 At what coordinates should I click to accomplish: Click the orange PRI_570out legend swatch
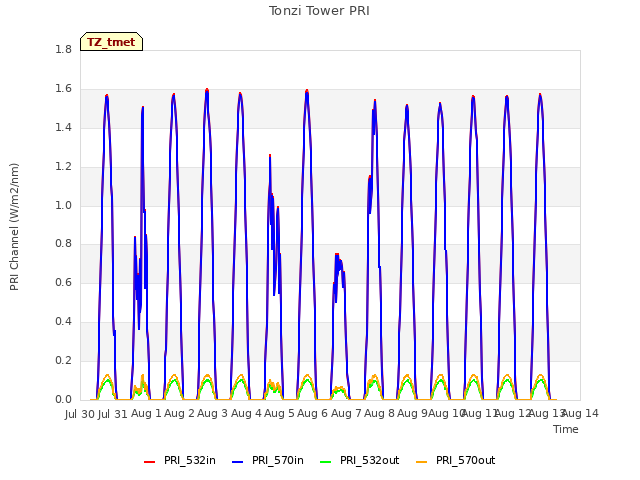[x=422, y=461]
